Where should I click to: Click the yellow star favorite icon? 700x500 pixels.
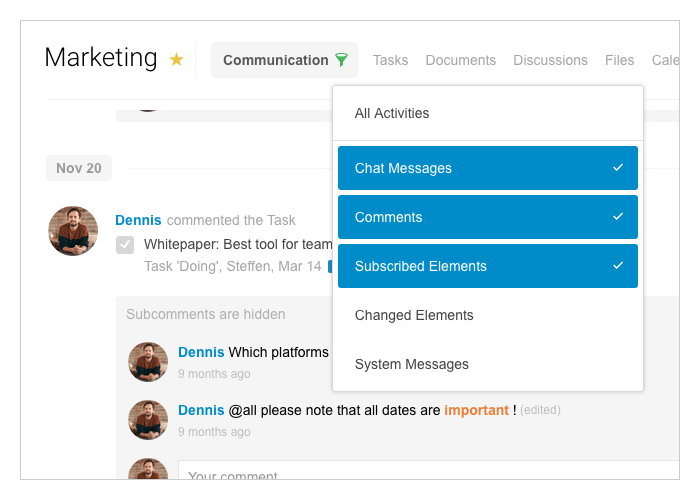point(176,60)
